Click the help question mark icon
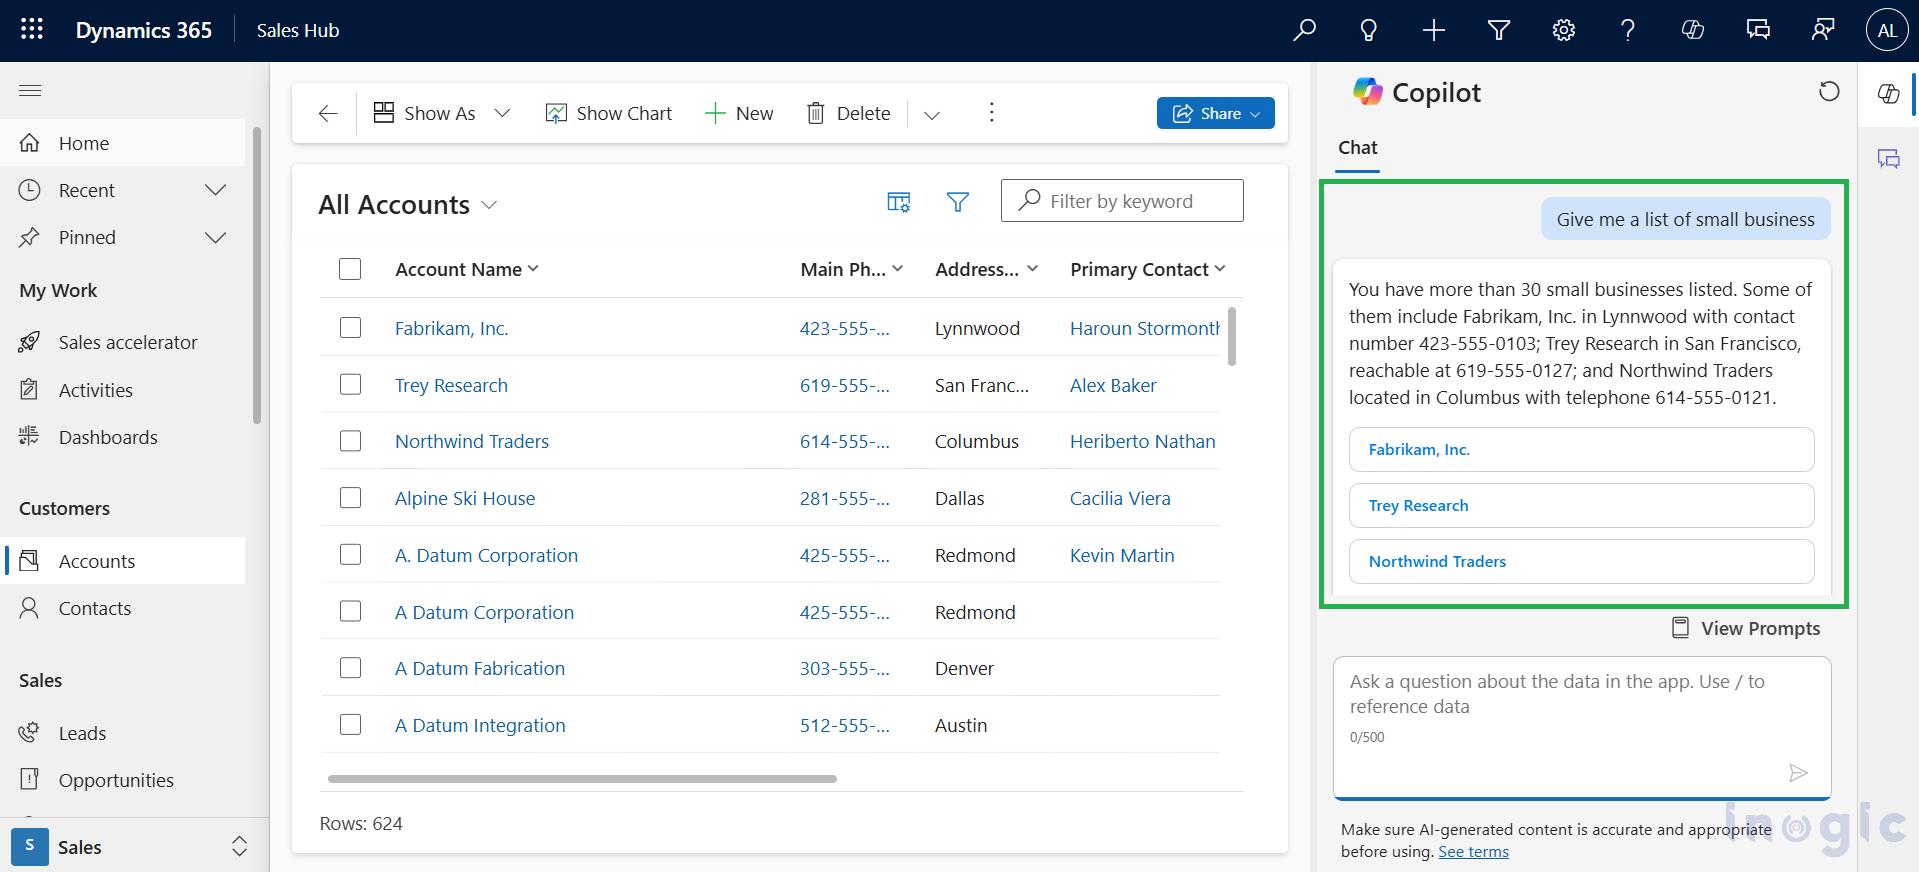 coord(1628,30)
